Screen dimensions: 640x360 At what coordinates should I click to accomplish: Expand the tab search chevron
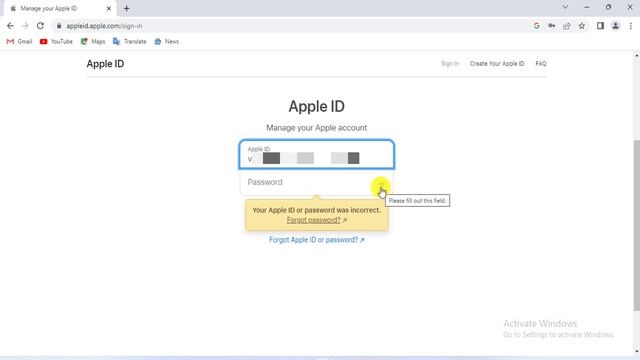[565, 7]
